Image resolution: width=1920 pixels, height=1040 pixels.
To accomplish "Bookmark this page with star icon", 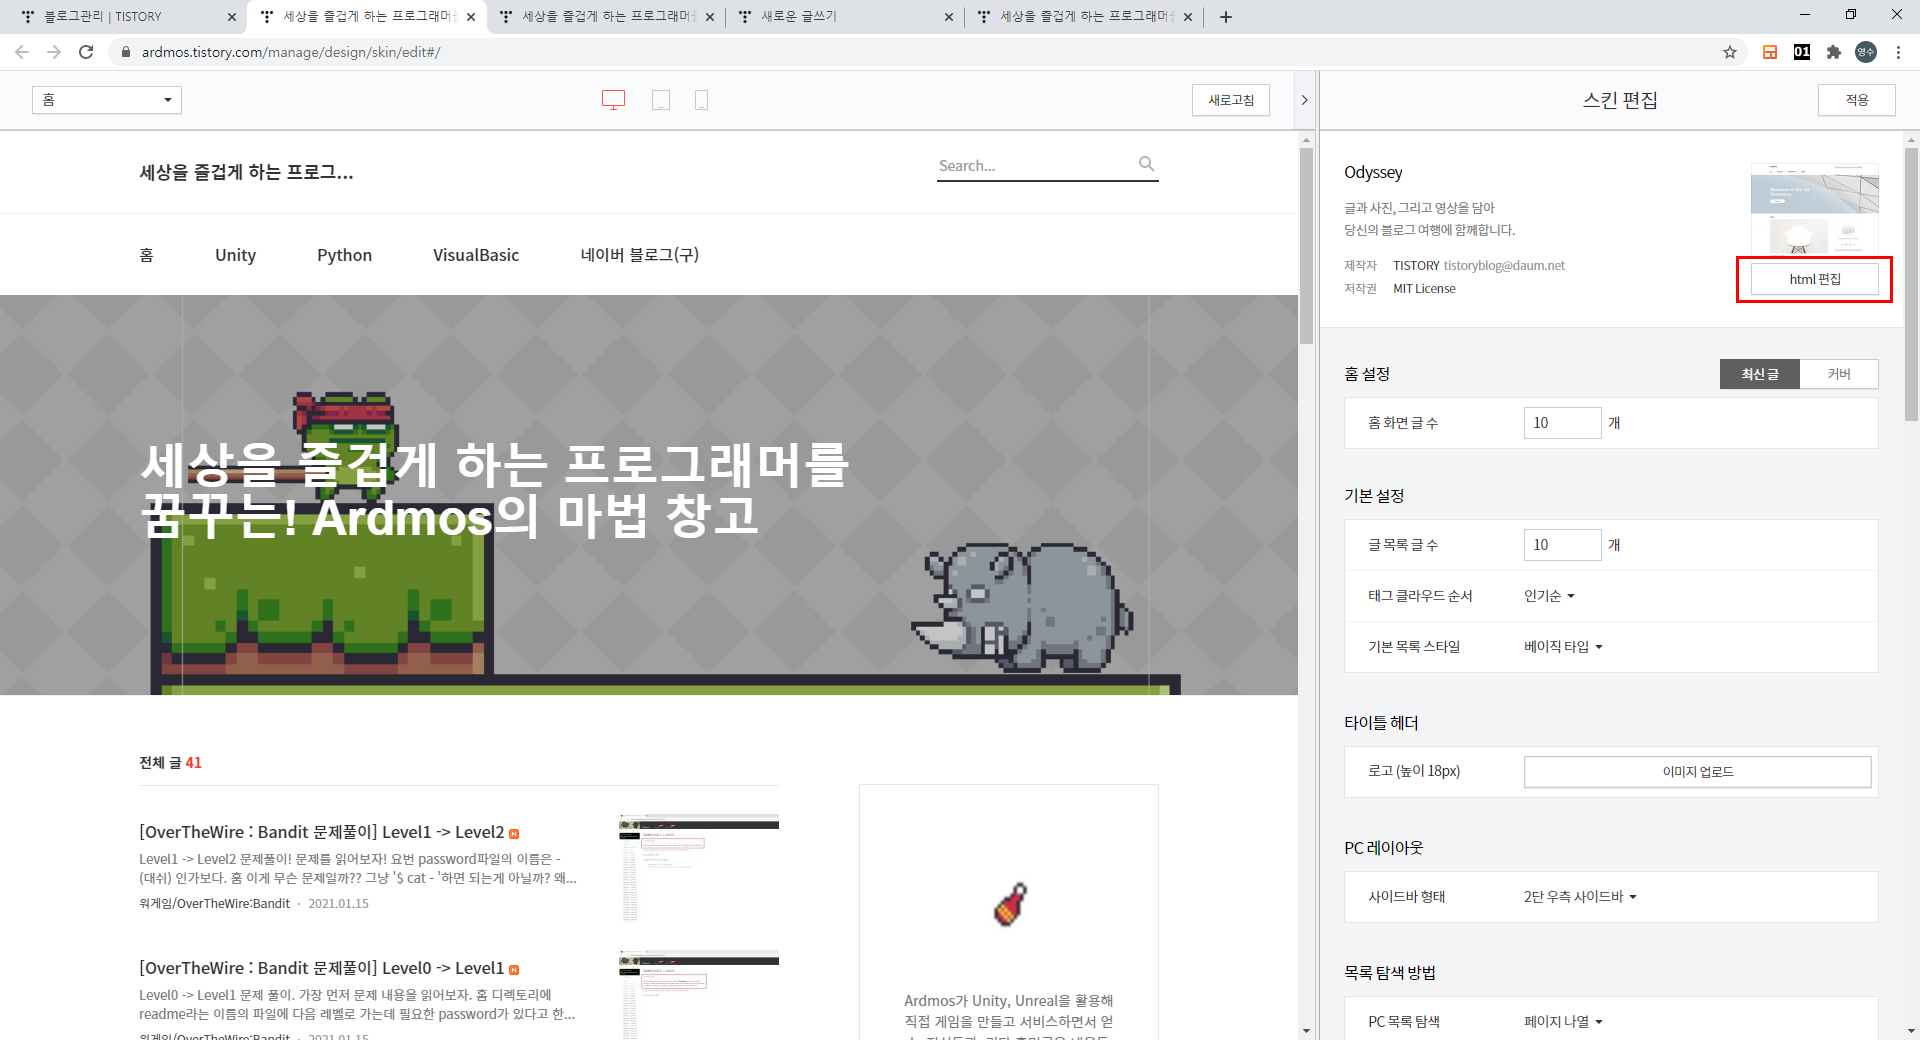I will (1730, 52).
